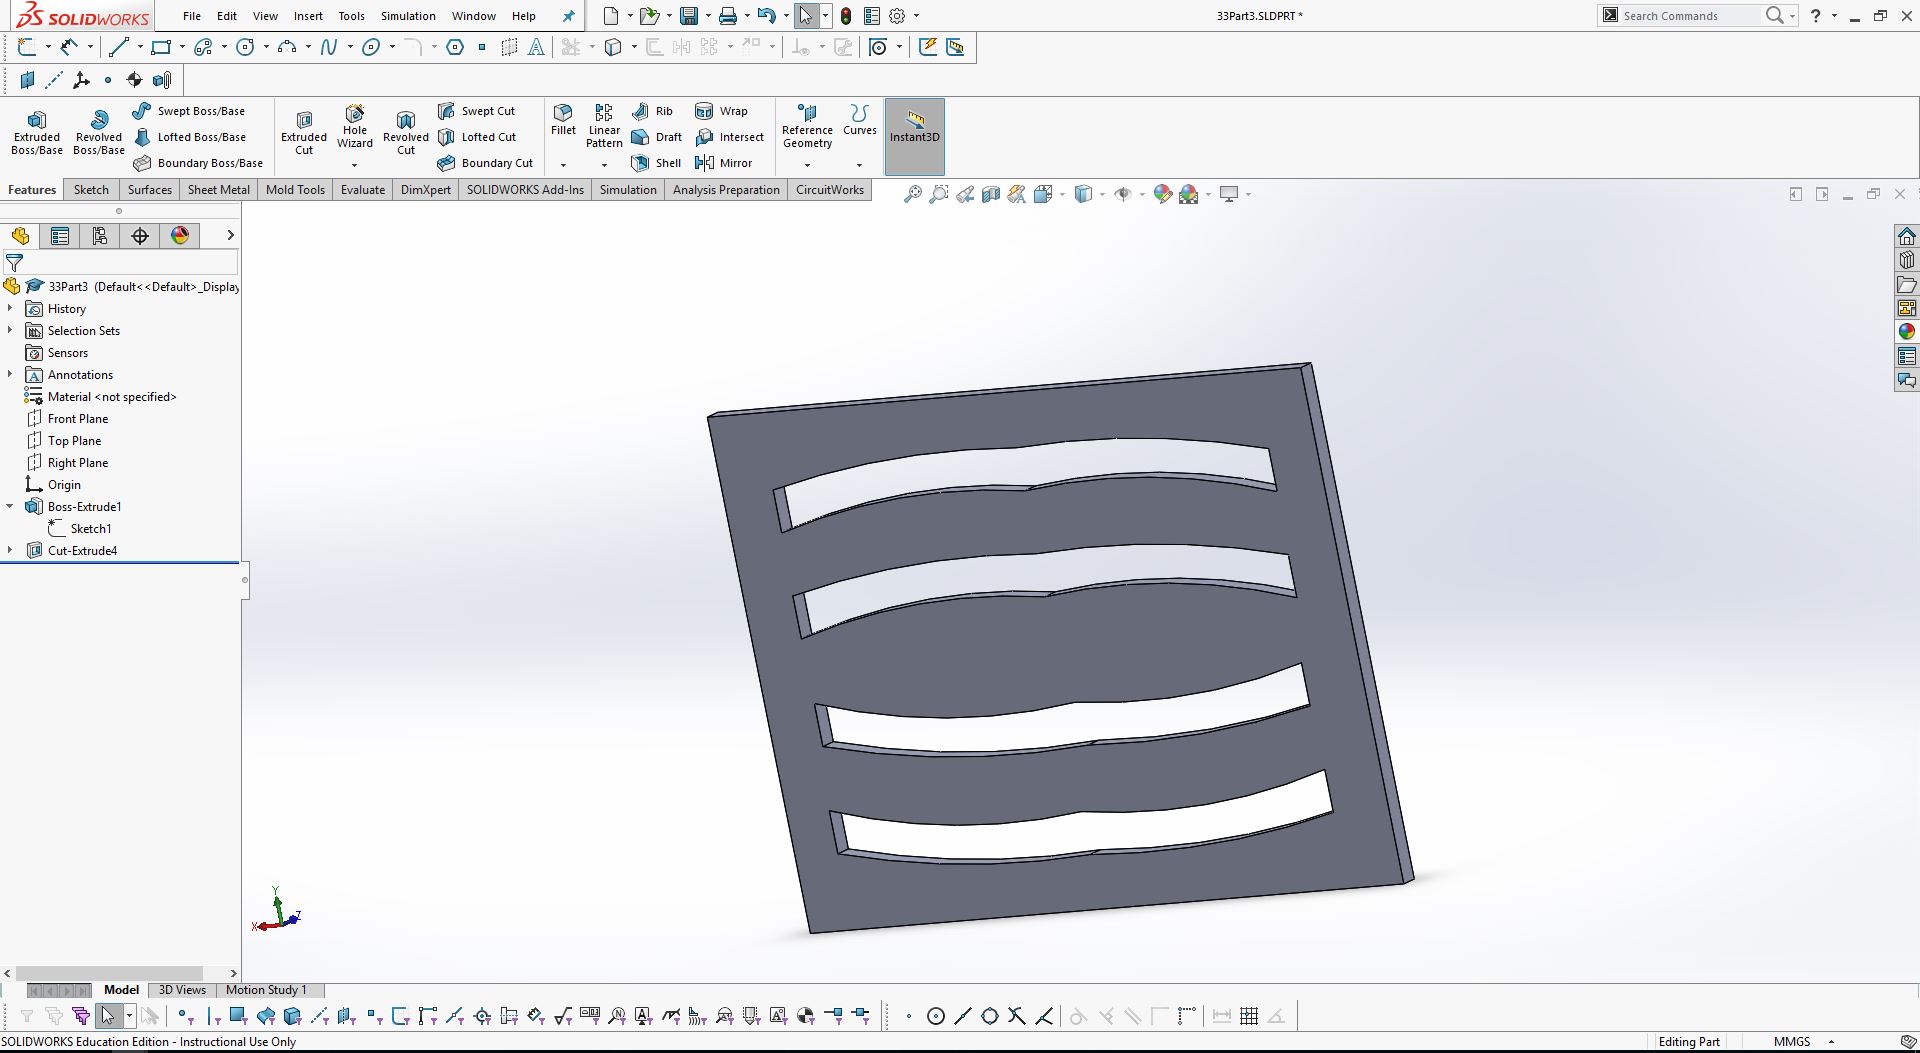Select the Revolved Boss/Base tool
Viewport: 1920px width, 1053px height.
(99, 132)
